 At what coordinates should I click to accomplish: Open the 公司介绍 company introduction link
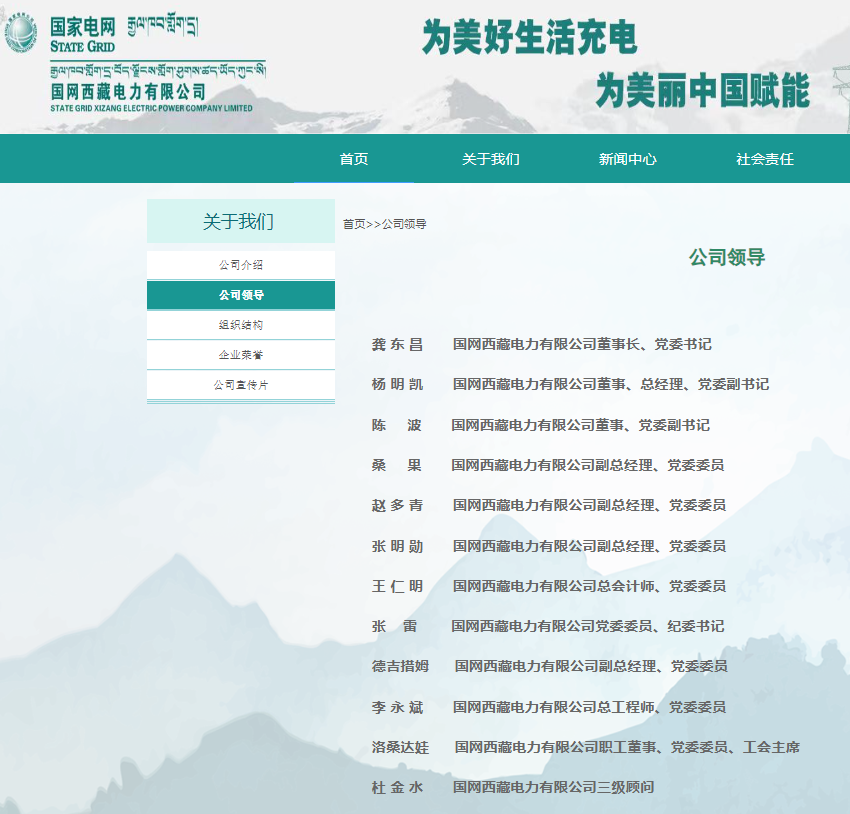(240, 263)
